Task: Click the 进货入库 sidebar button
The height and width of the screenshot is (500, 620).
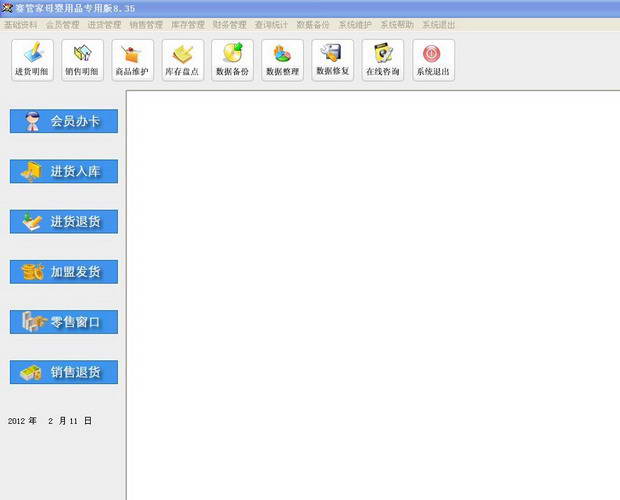Action: 64,171
